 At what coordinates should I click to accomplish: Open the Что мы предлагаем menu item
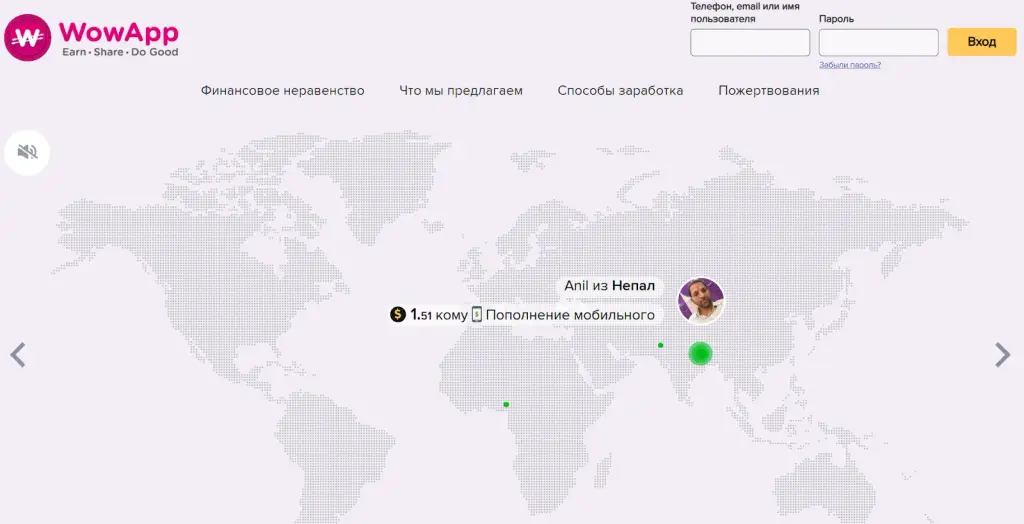tap(461, 91)
